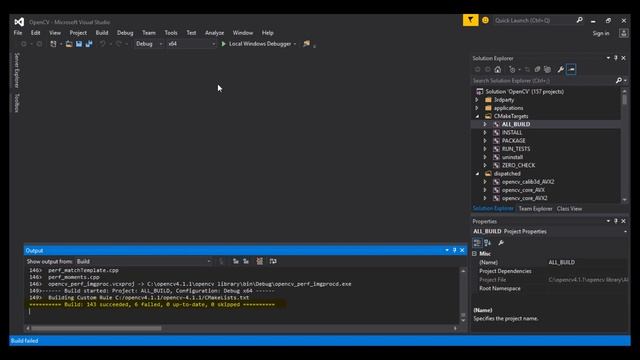Start the Local Windows Debugger
The height and width of the screenshot is (360, 640).
[256, 44]
